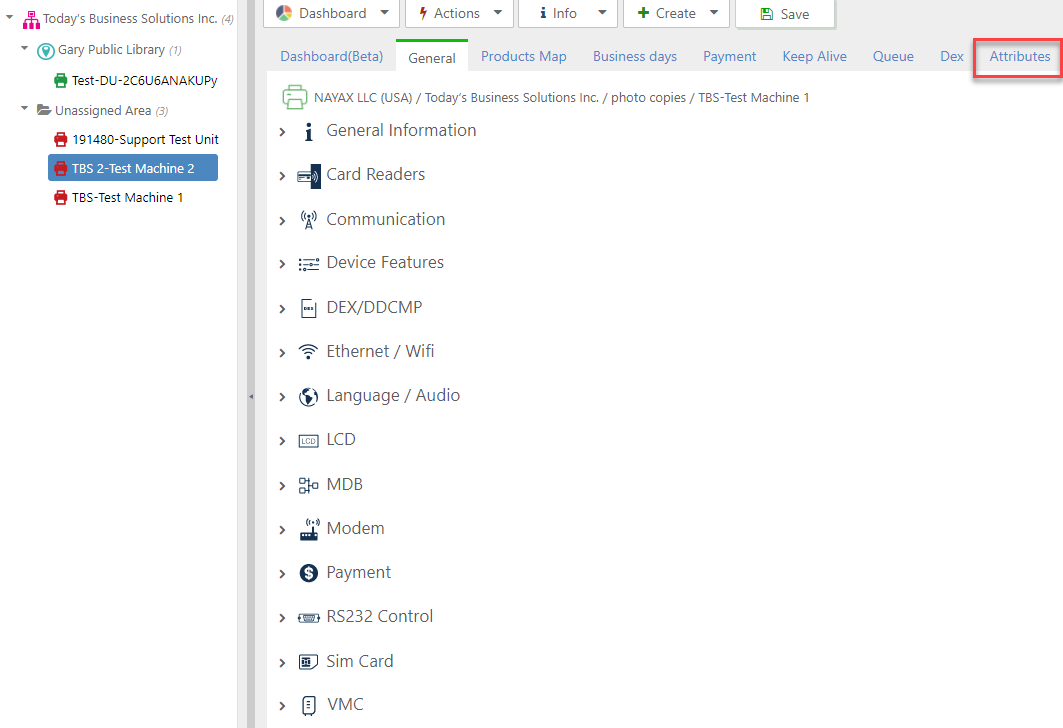The height and width of the screenshot is (728, 1063).
Task: Click the green printer icon in breadcrumb
Action: (x=294, y=97)
